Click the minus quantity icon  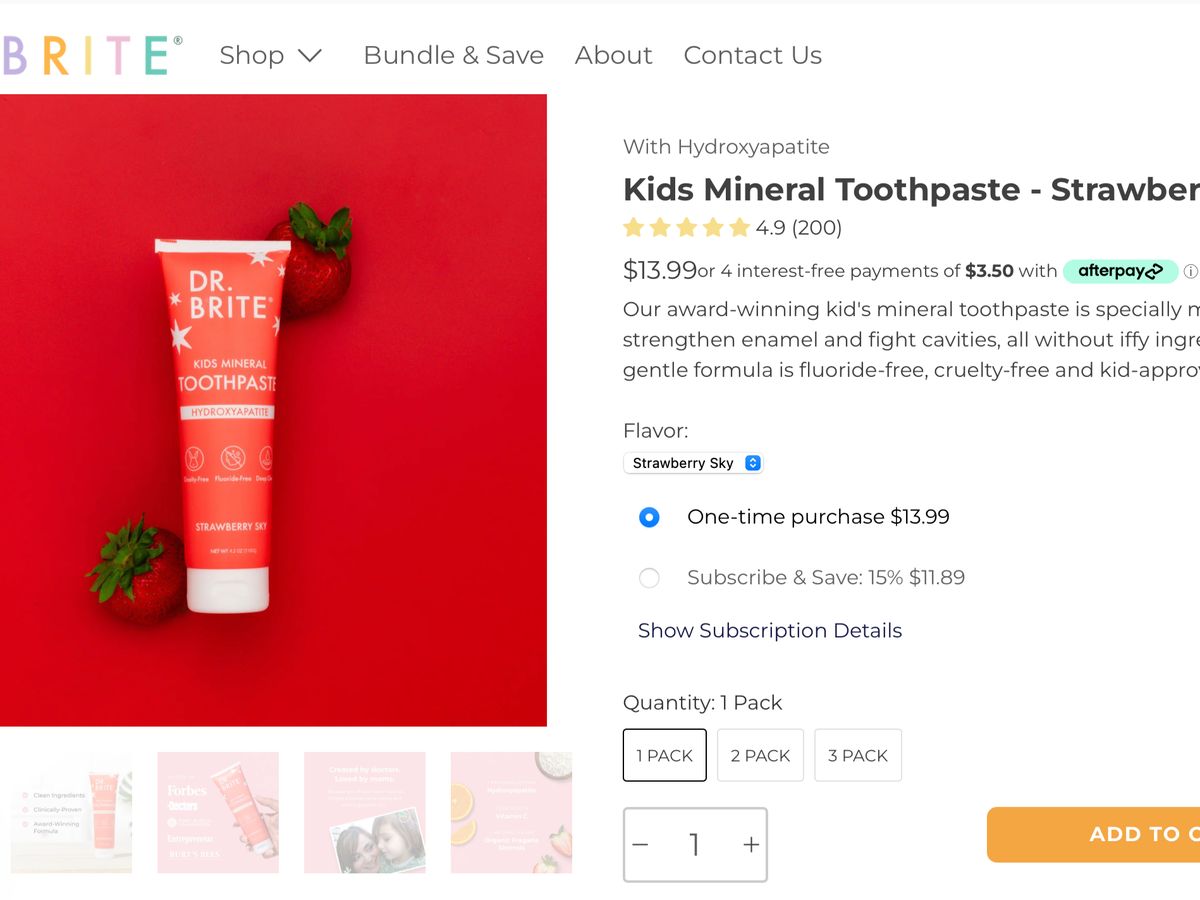pyautogui.click(x=641, y=845)
